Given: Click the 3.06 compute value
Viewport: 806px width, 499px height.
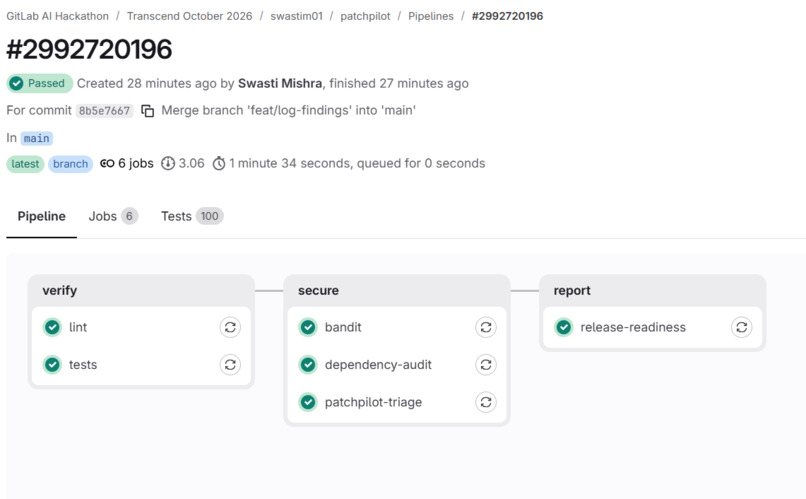Looking at the screenshot, I should (x=191, y=163).
